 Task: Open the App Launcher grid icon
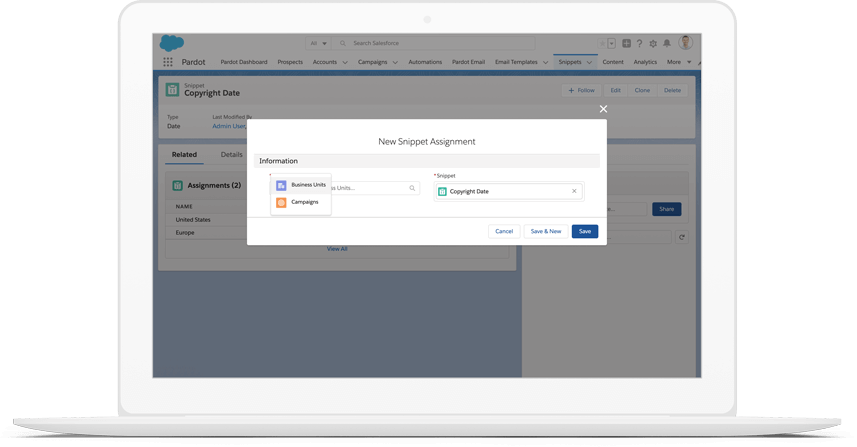pos(167,62)
